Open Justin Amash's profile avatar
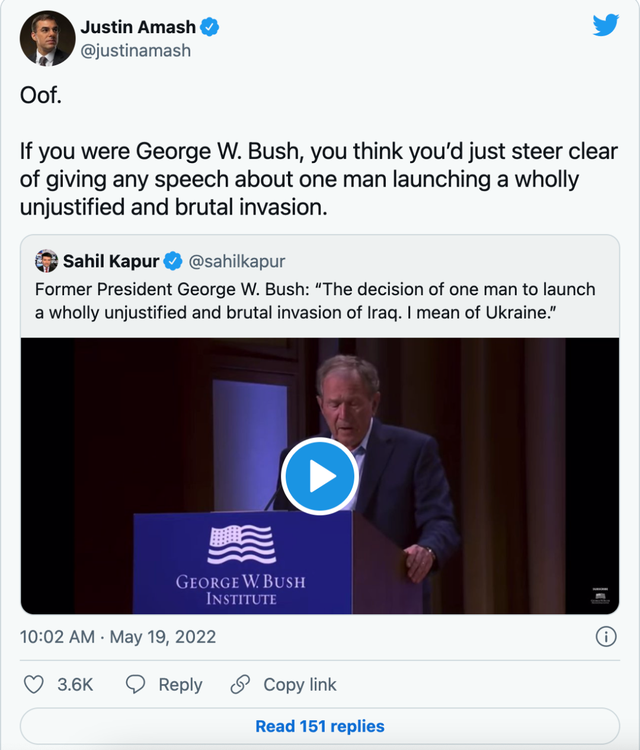This screenshot has width=640, height=750. click(47, 38)
